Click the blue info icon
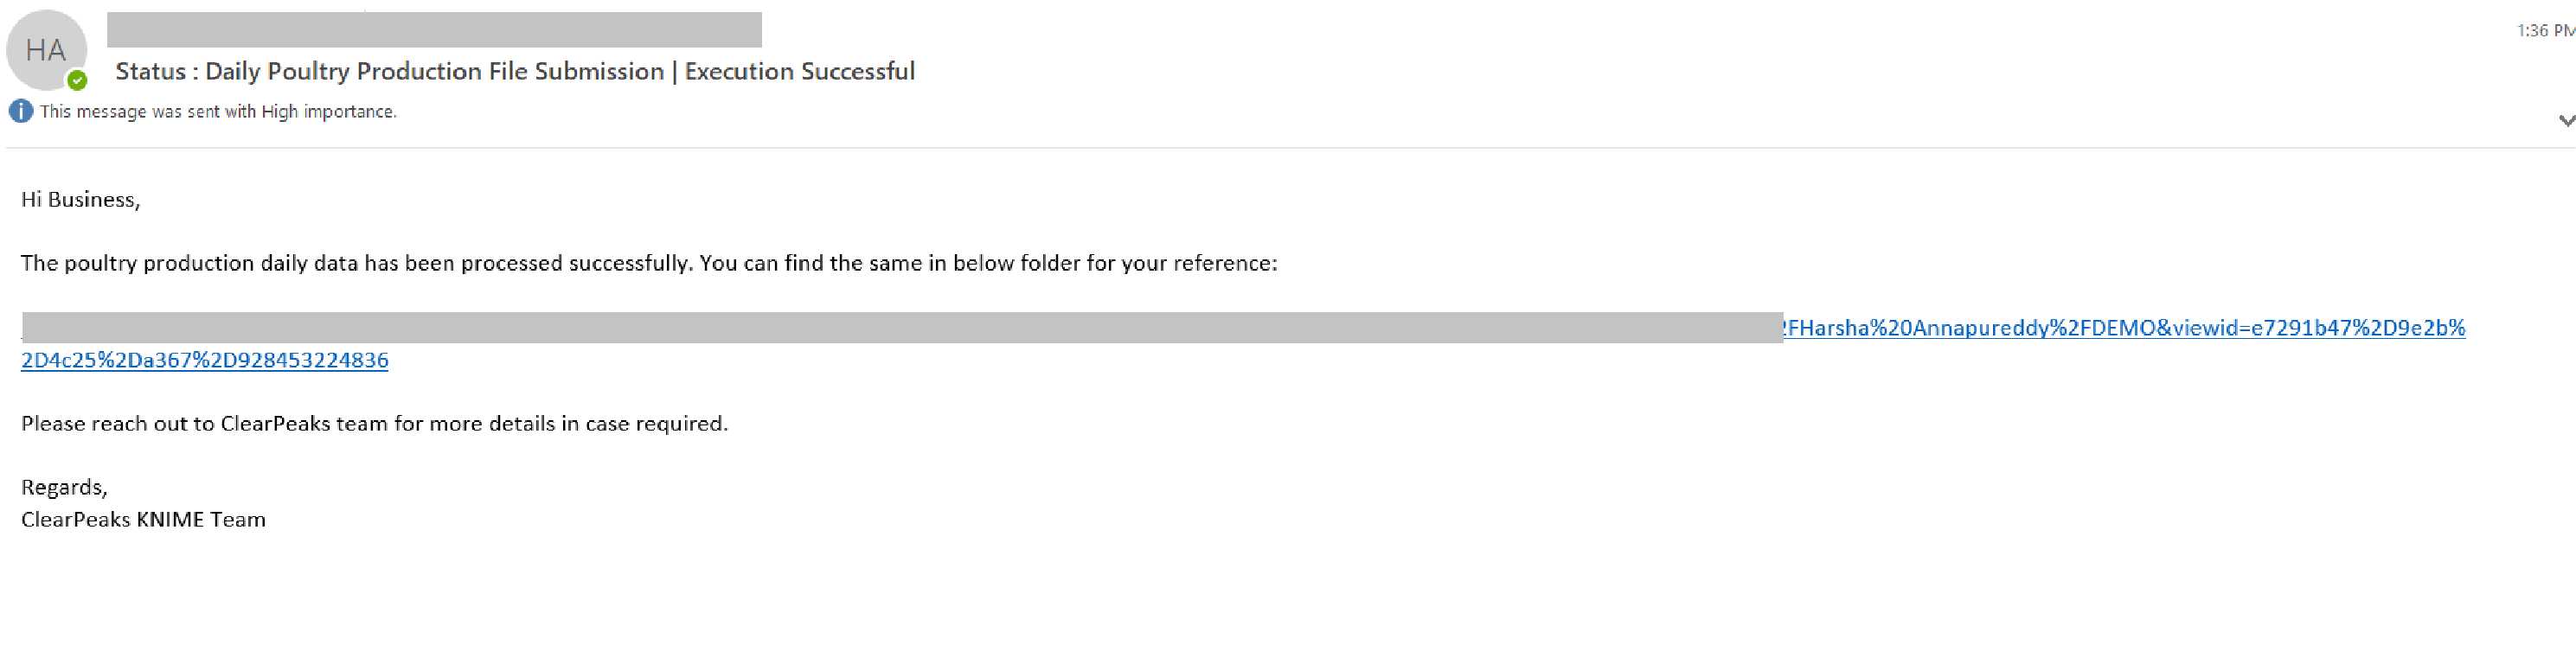2576x645 pixels. coord(20,111)
